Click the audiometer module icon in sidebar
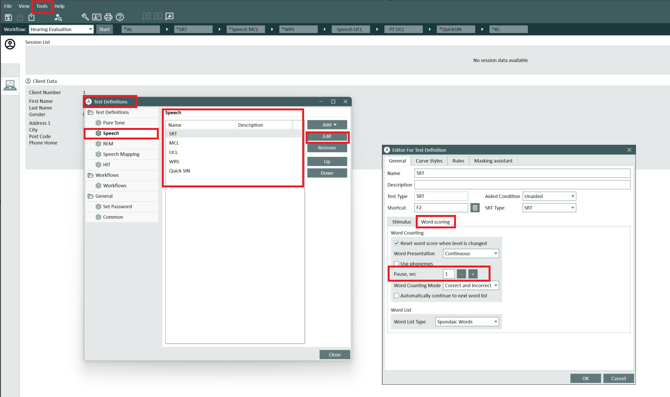Image resolution: width=670 pixels, height=397 pixels. click(x=10, y=85)
